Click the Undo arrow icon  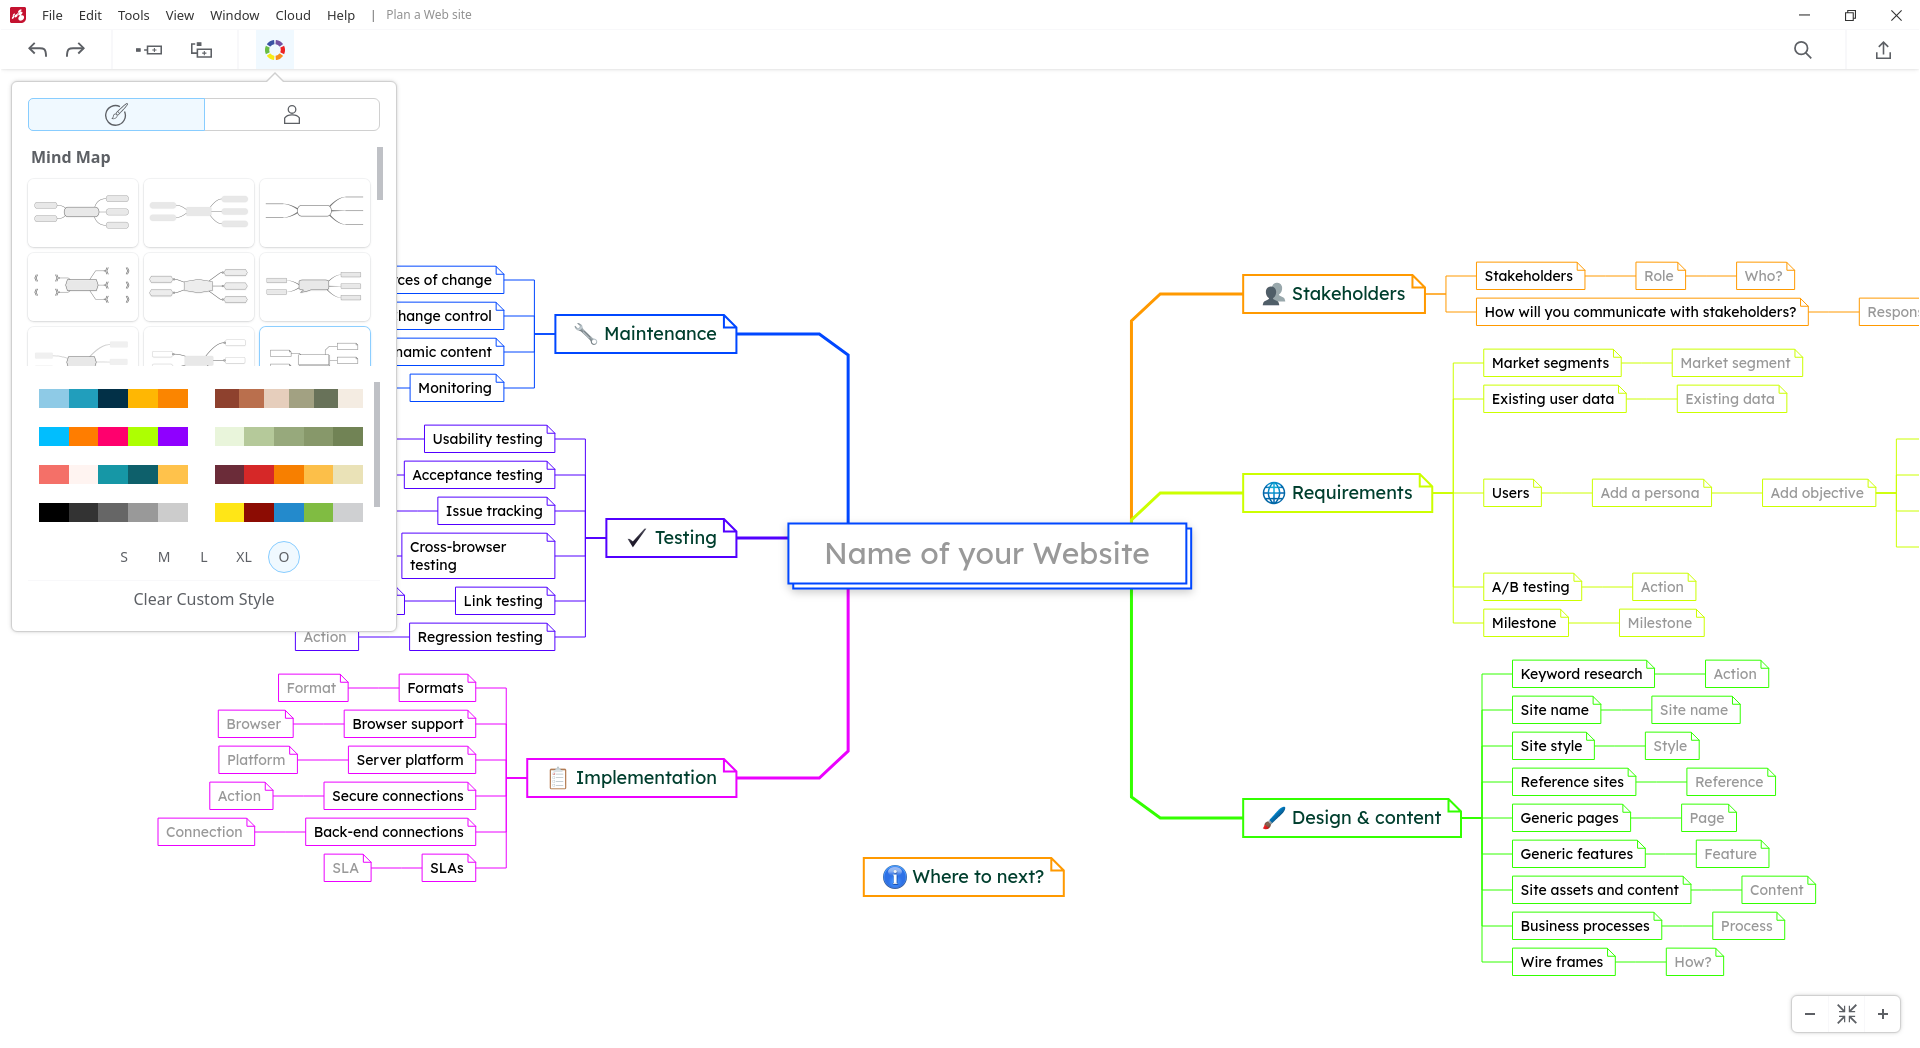38,50
